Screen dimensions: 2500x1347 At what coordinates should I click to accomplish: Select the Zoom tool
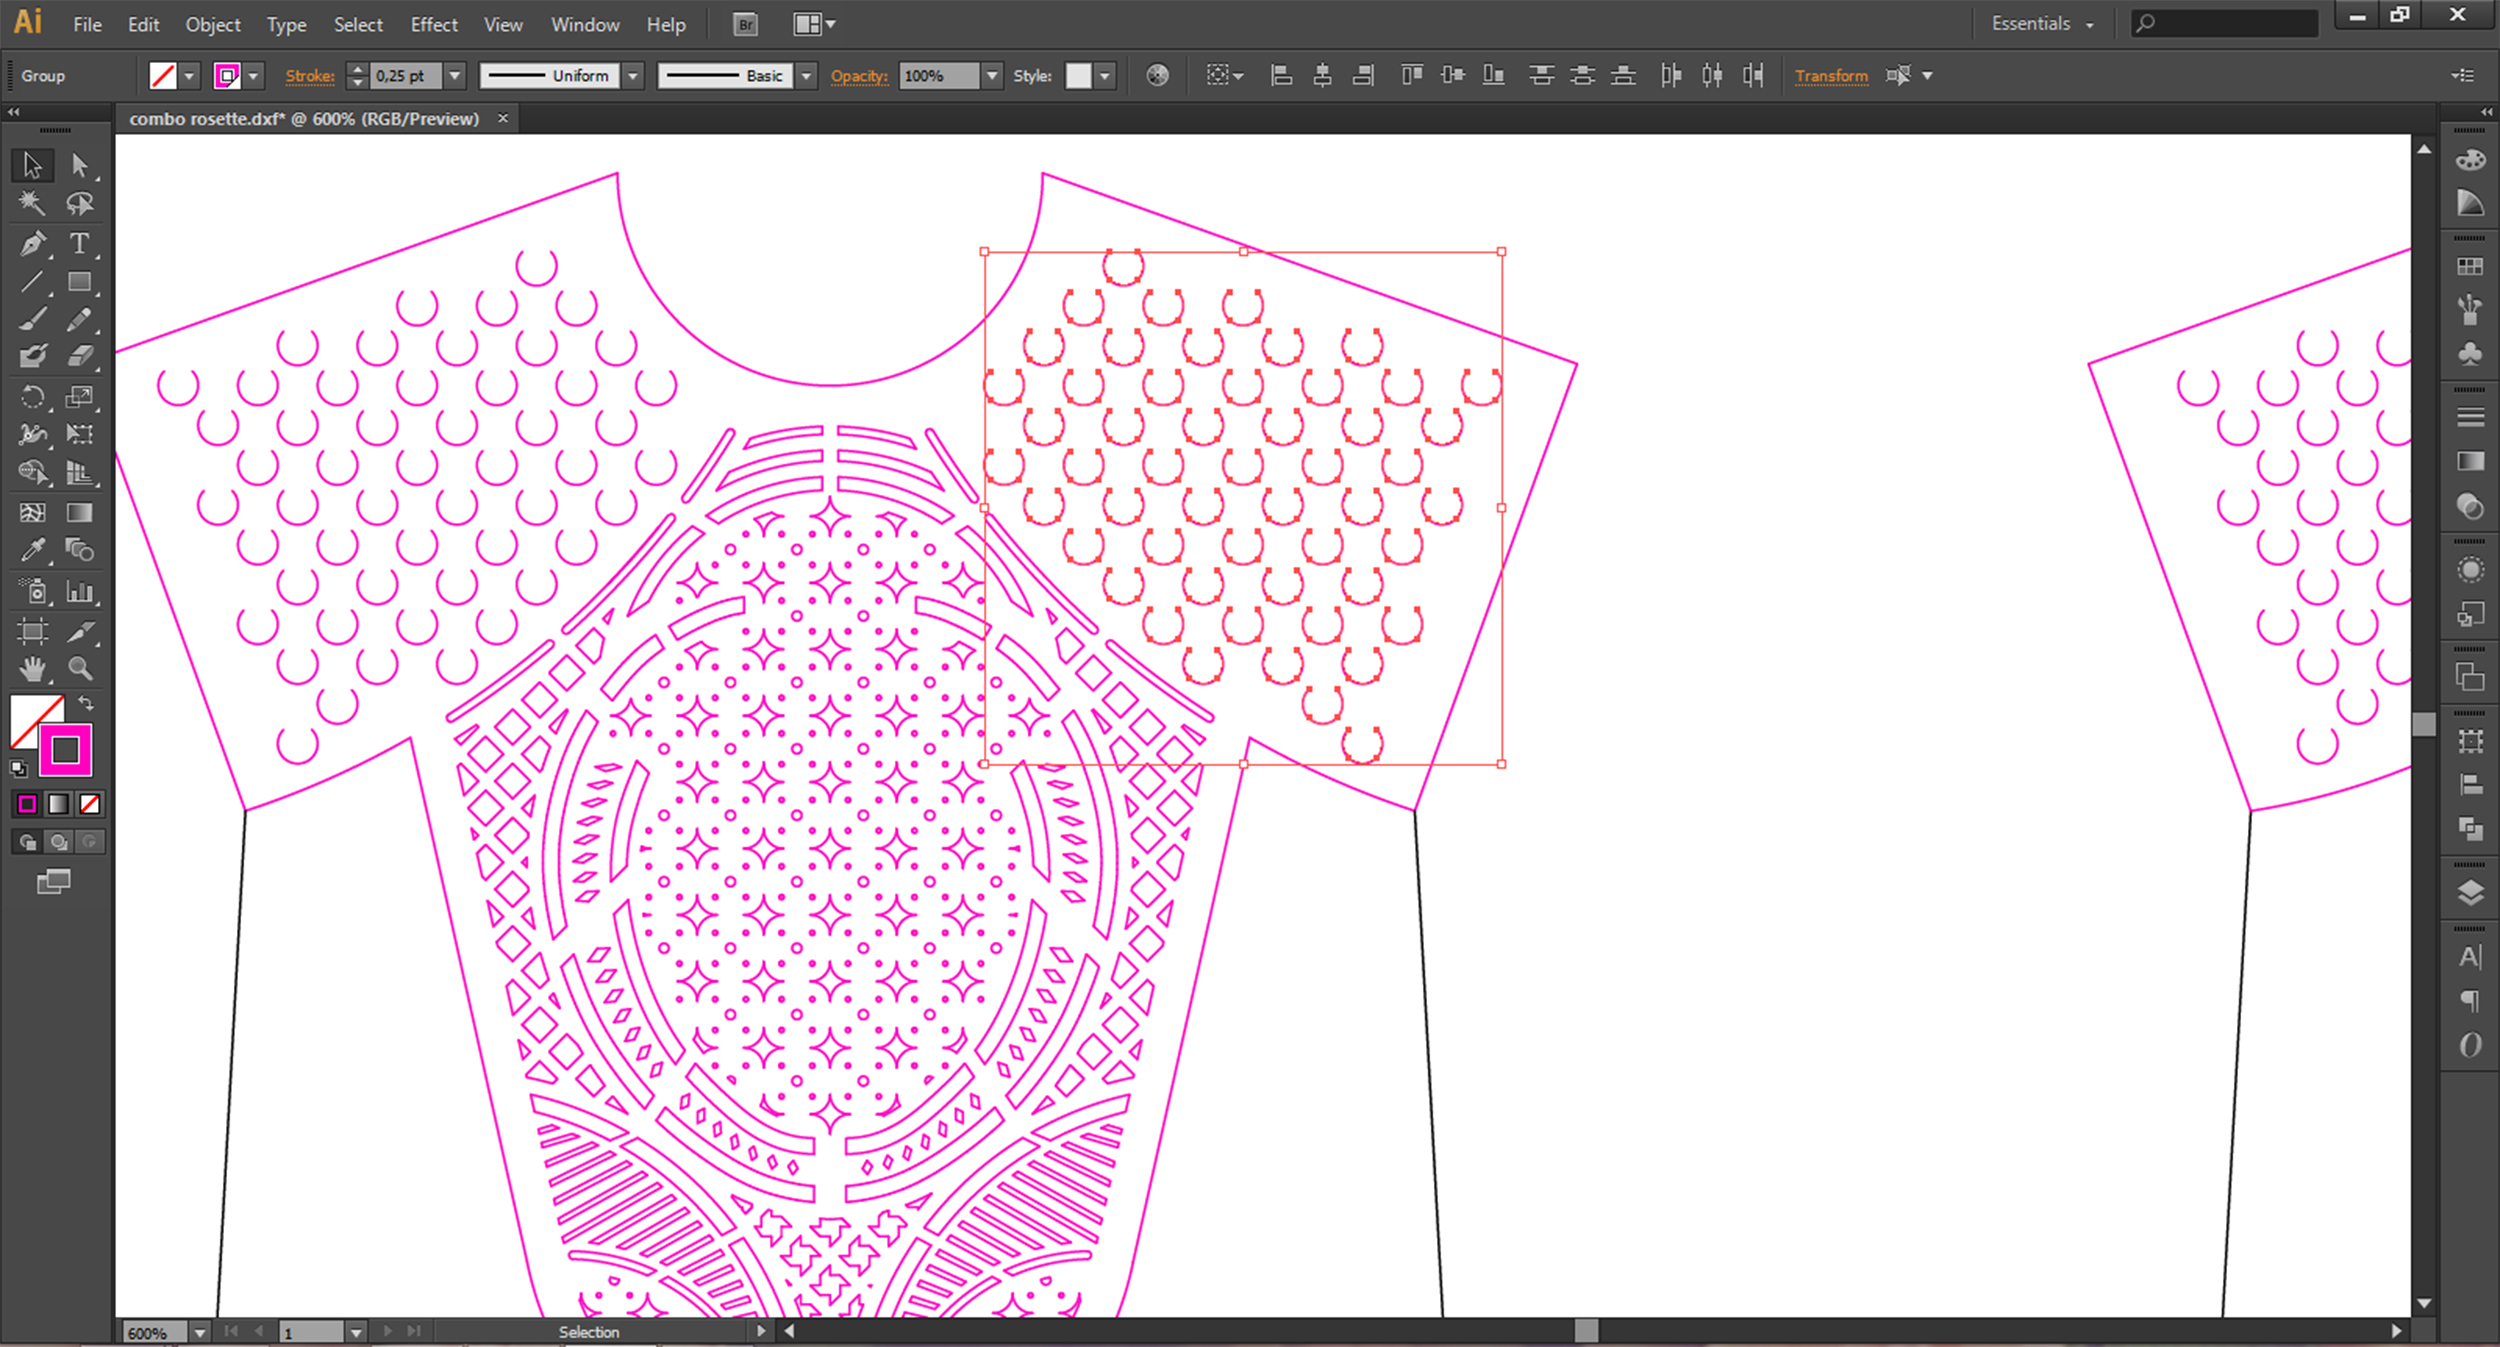coord(79,669)
